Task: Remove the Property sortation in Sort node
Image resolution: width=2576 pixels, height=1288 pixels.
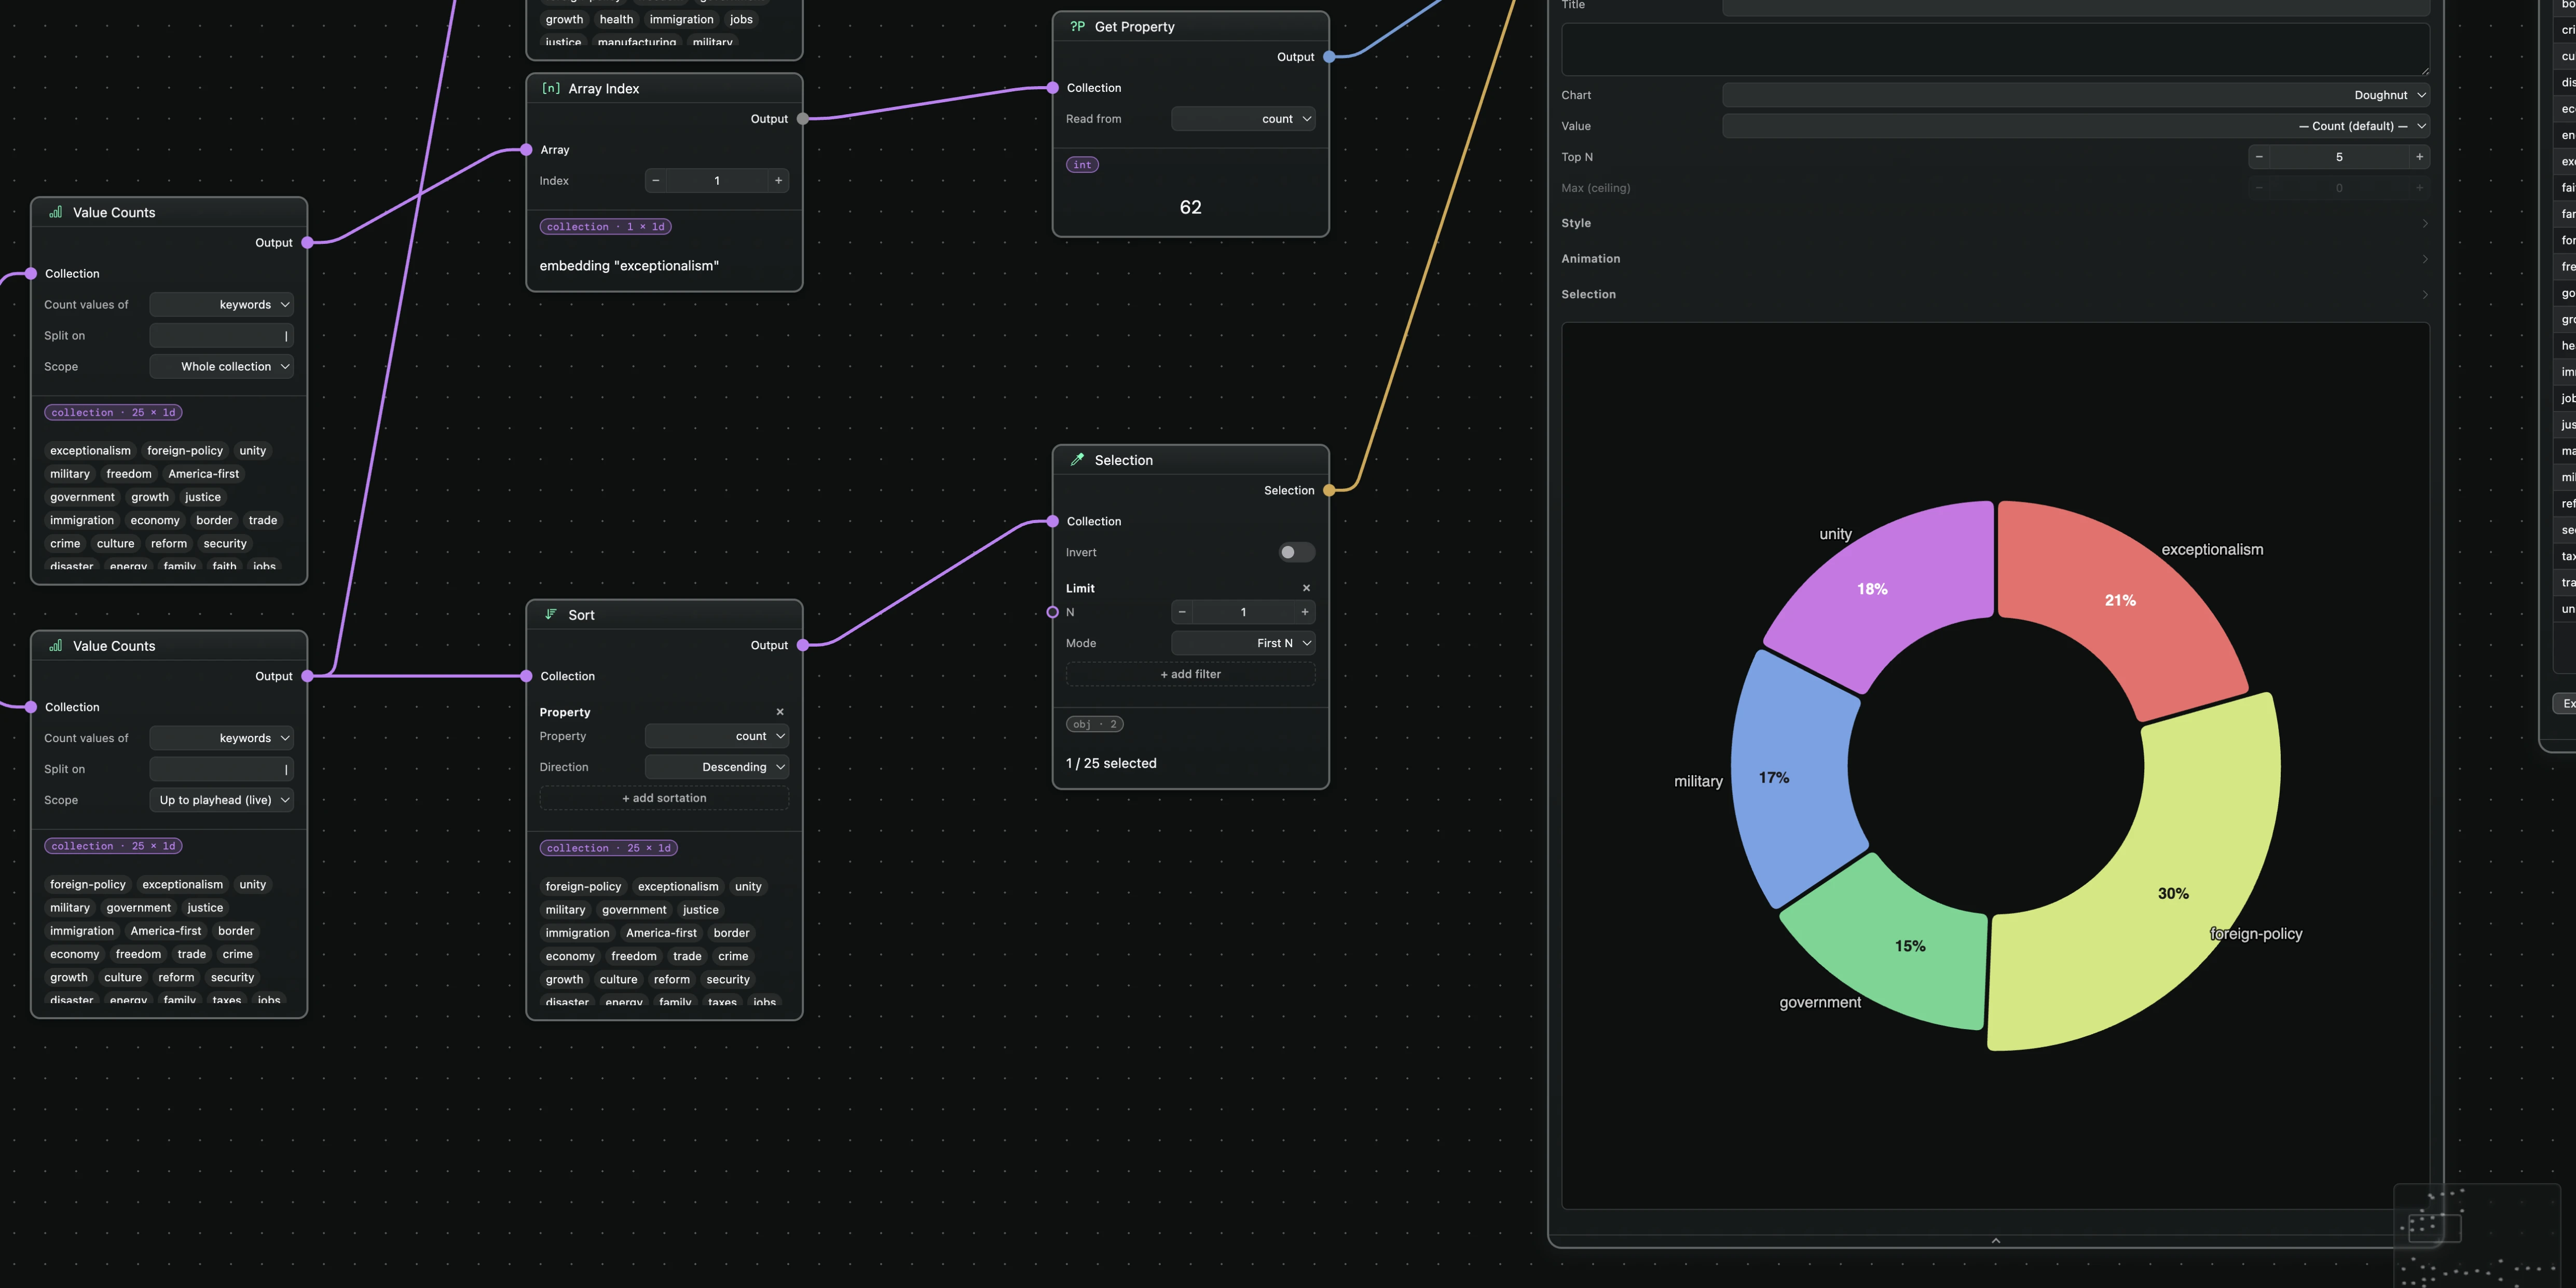Action: pyautogui.click(x=780, y=712)
